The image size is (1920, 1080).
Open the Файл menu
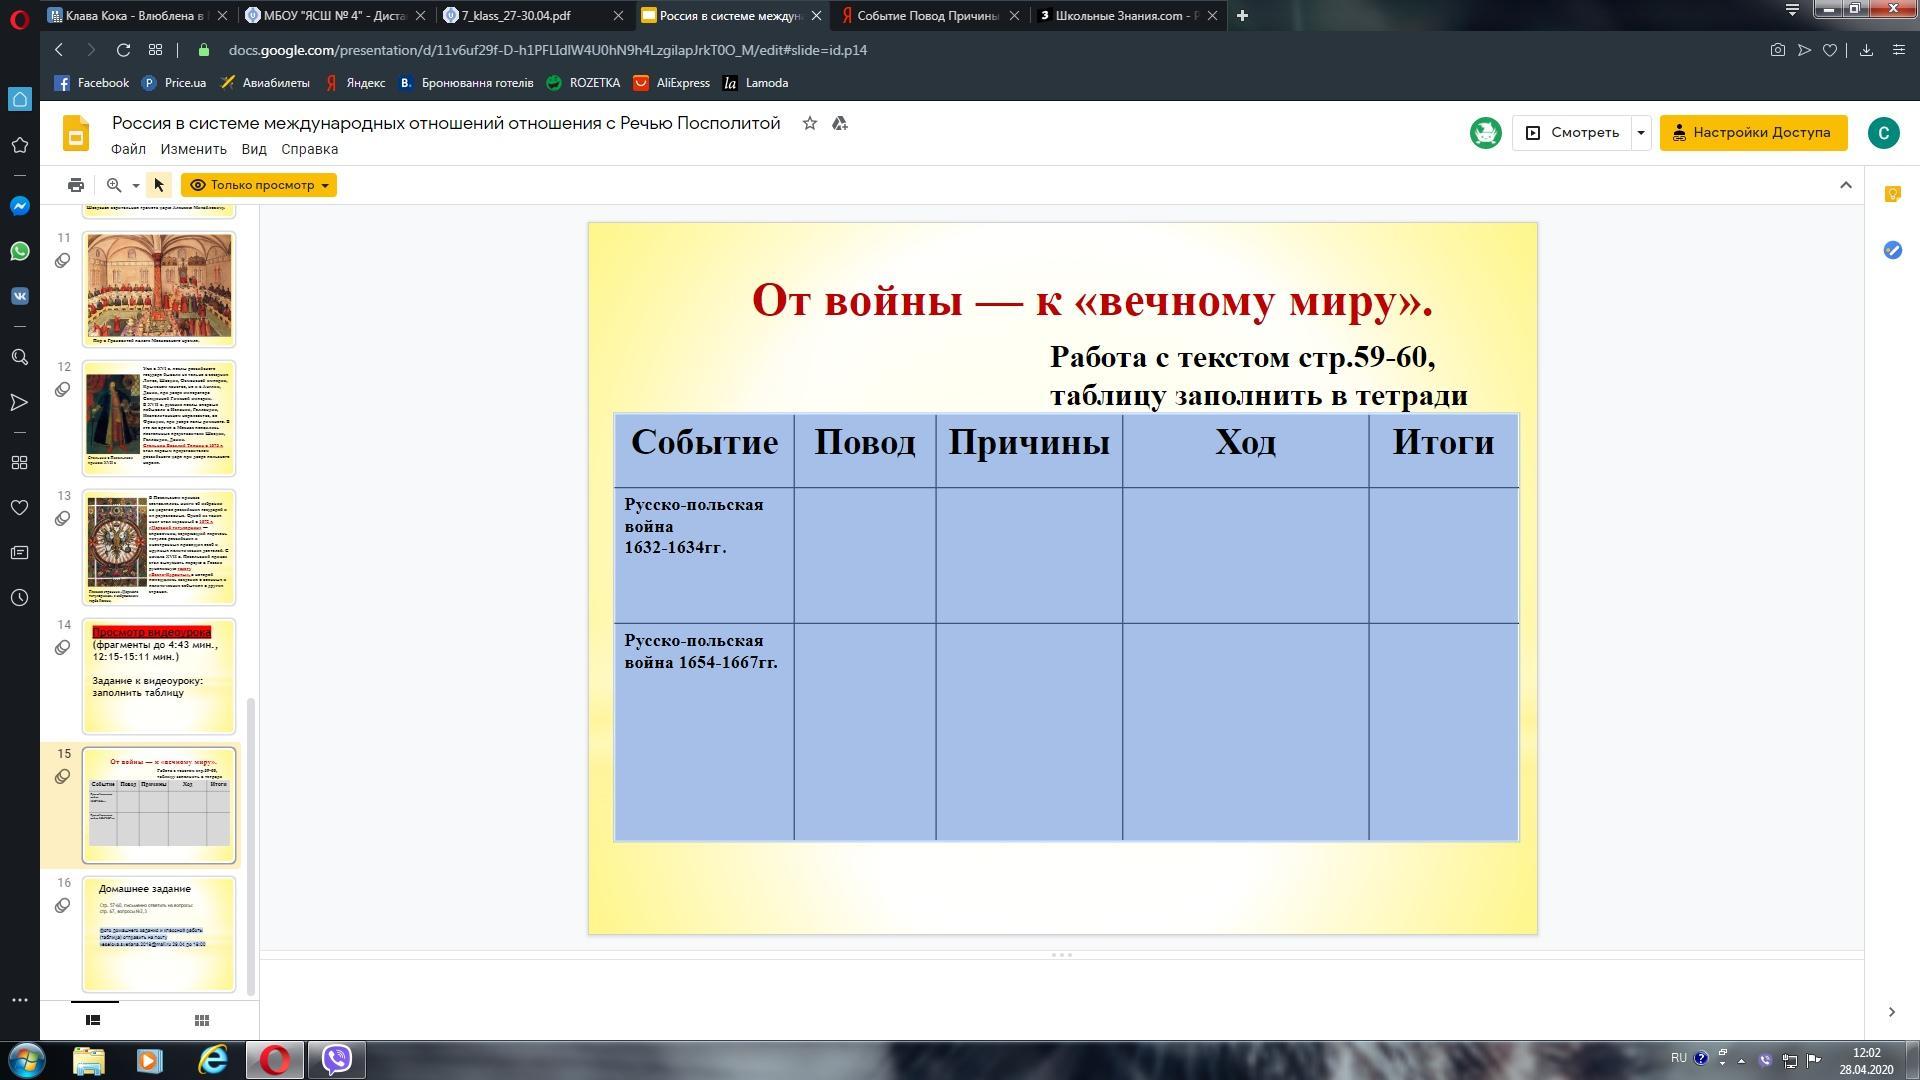(x=128, y=149)
